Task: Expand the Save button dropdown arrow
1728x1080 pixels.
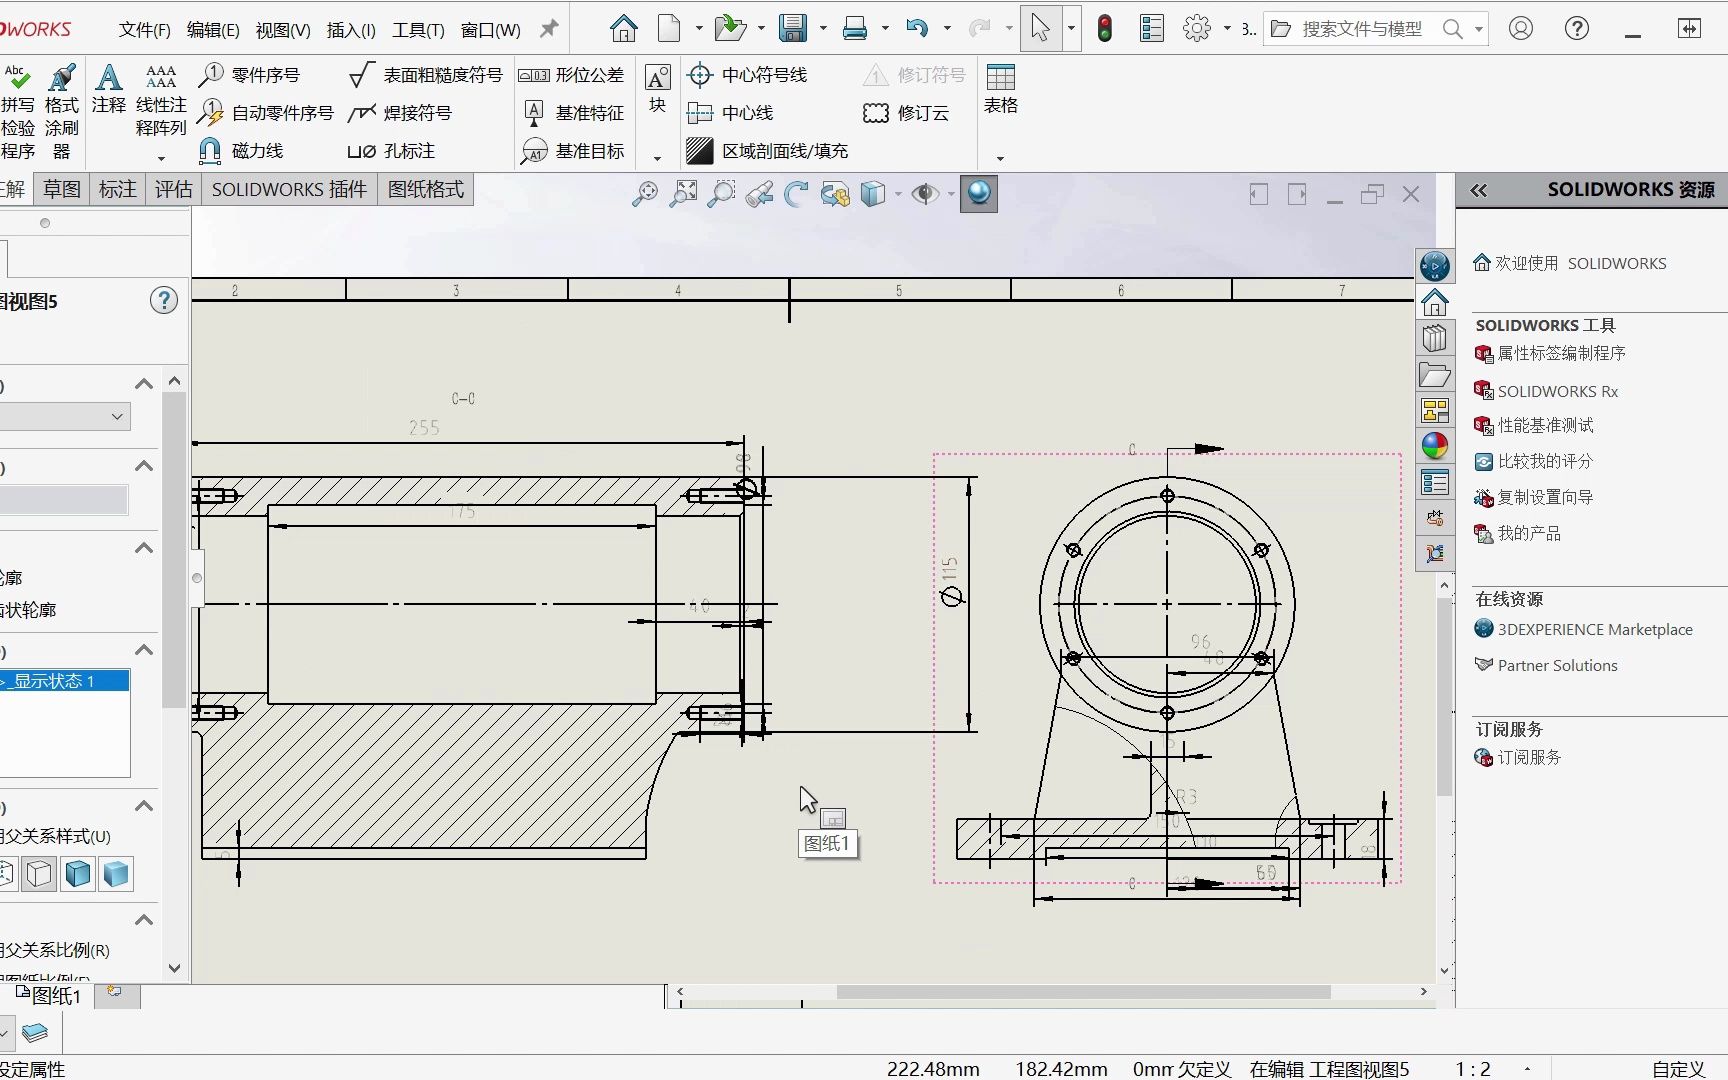Action: (x=823, y=29)
